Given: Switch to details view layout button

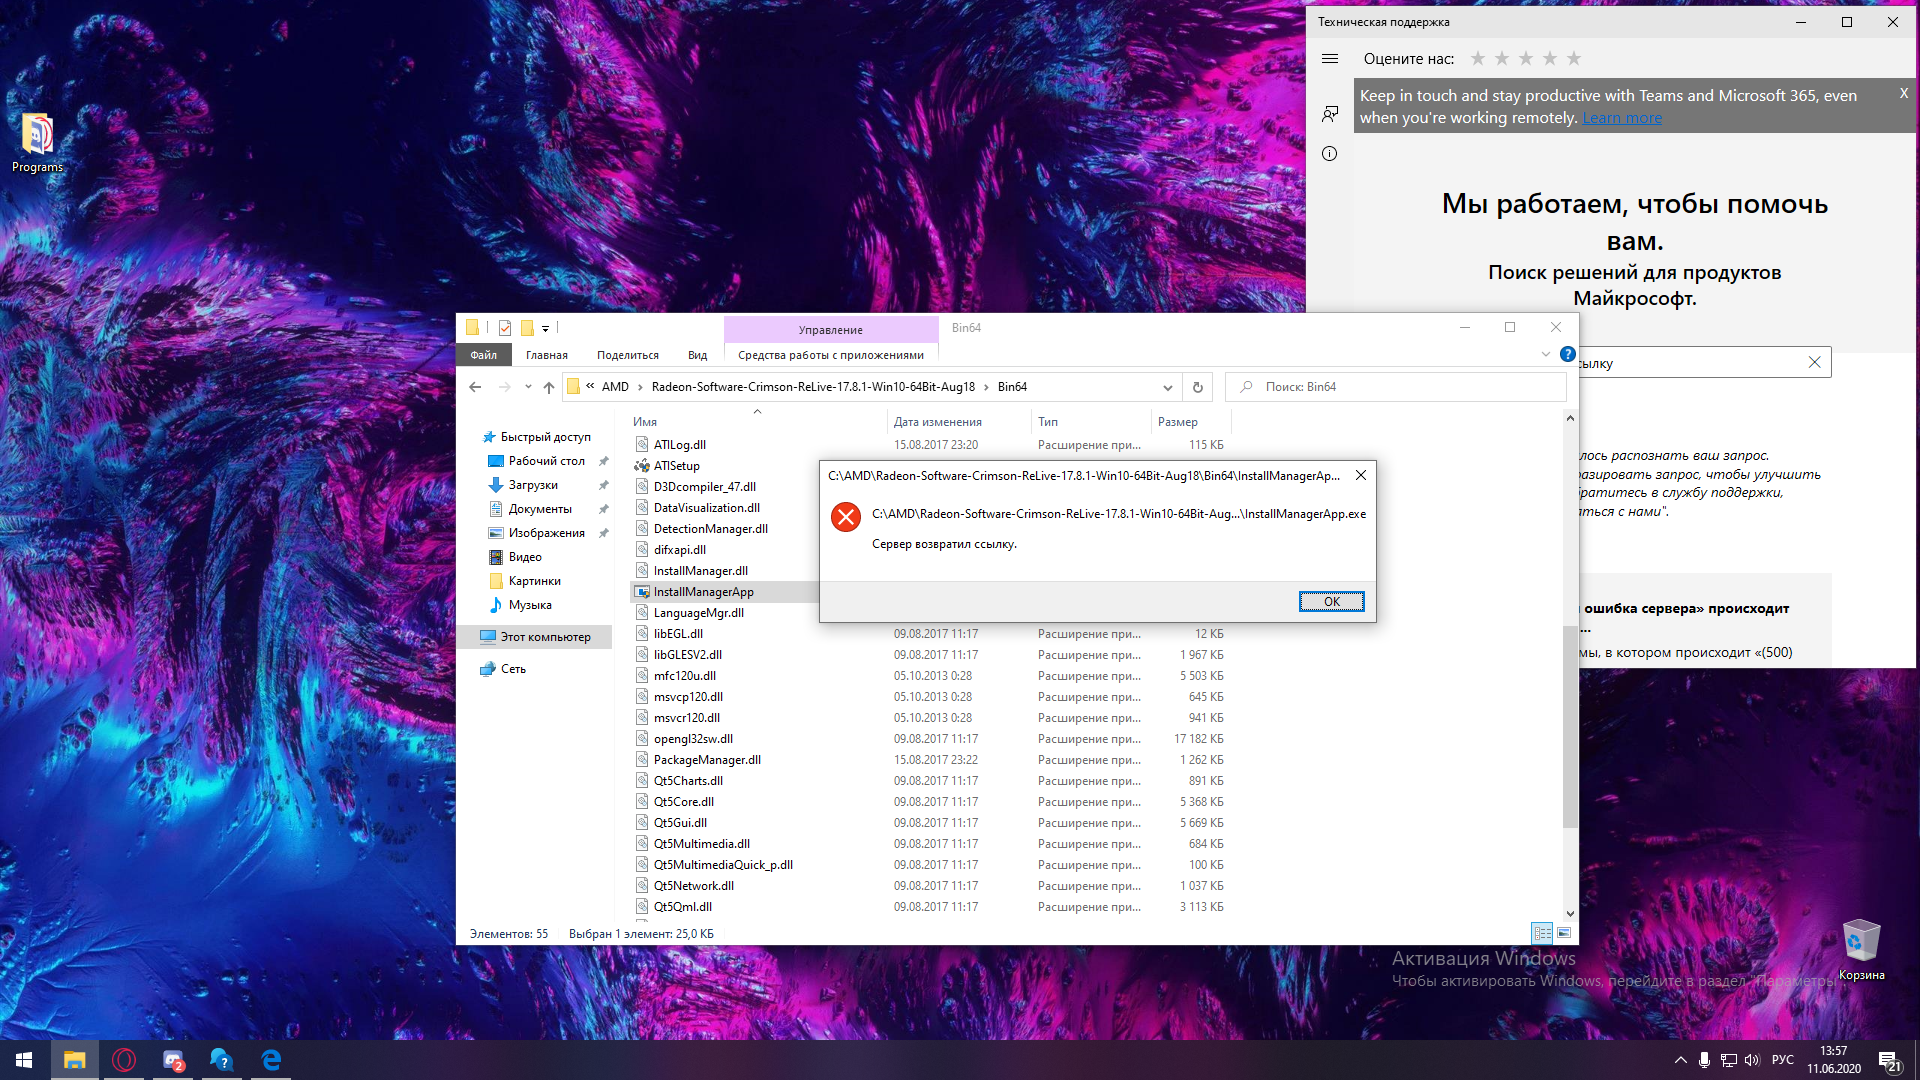Looking at the screenshot, I should [x=1542, y=933].
